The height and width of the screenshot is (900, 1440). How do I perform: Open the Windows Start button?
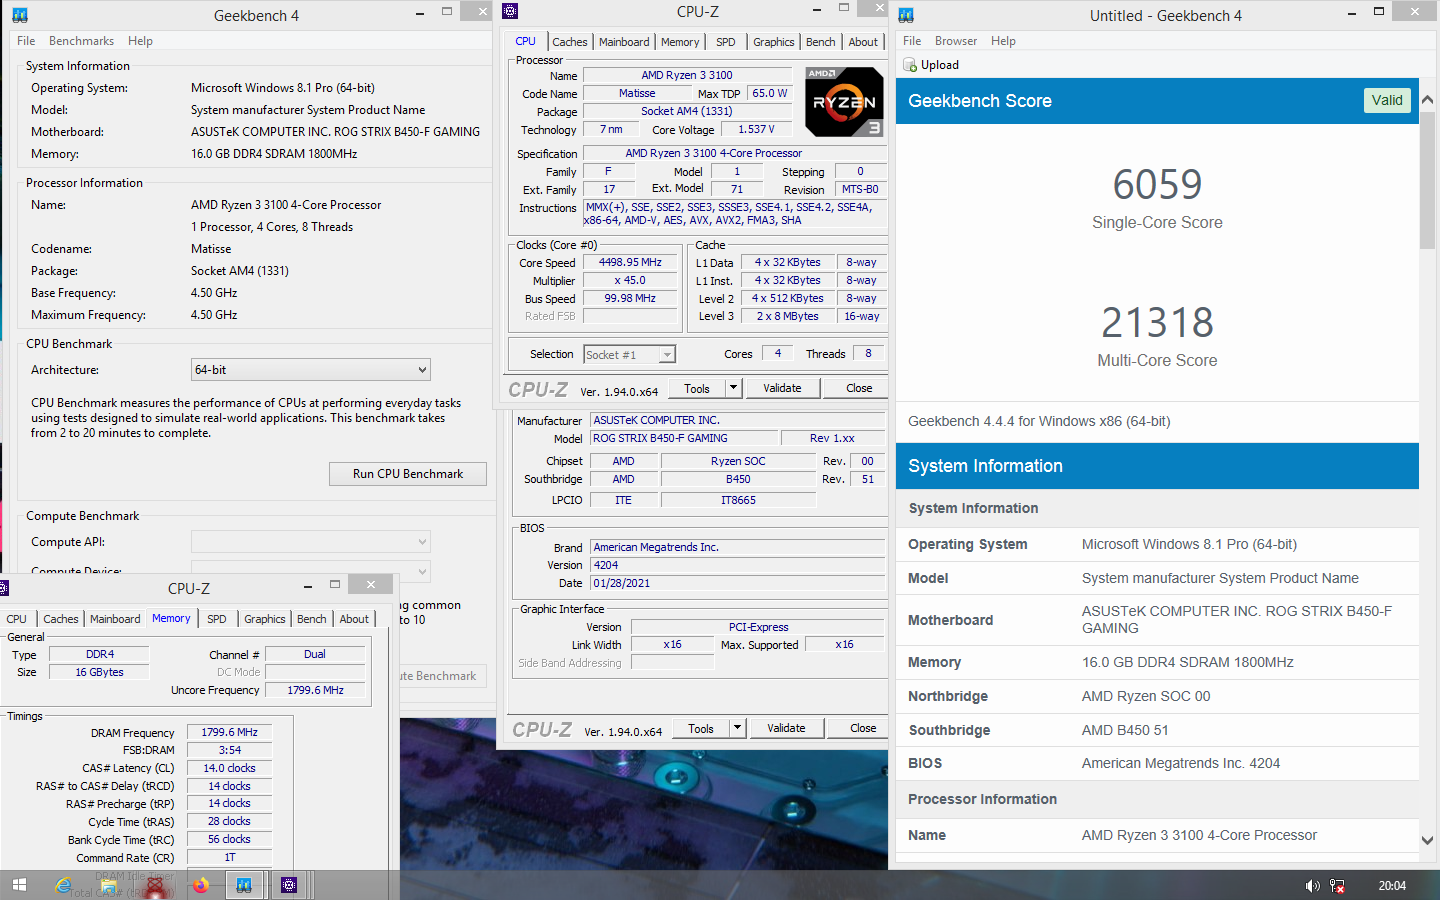click(18, 885)
